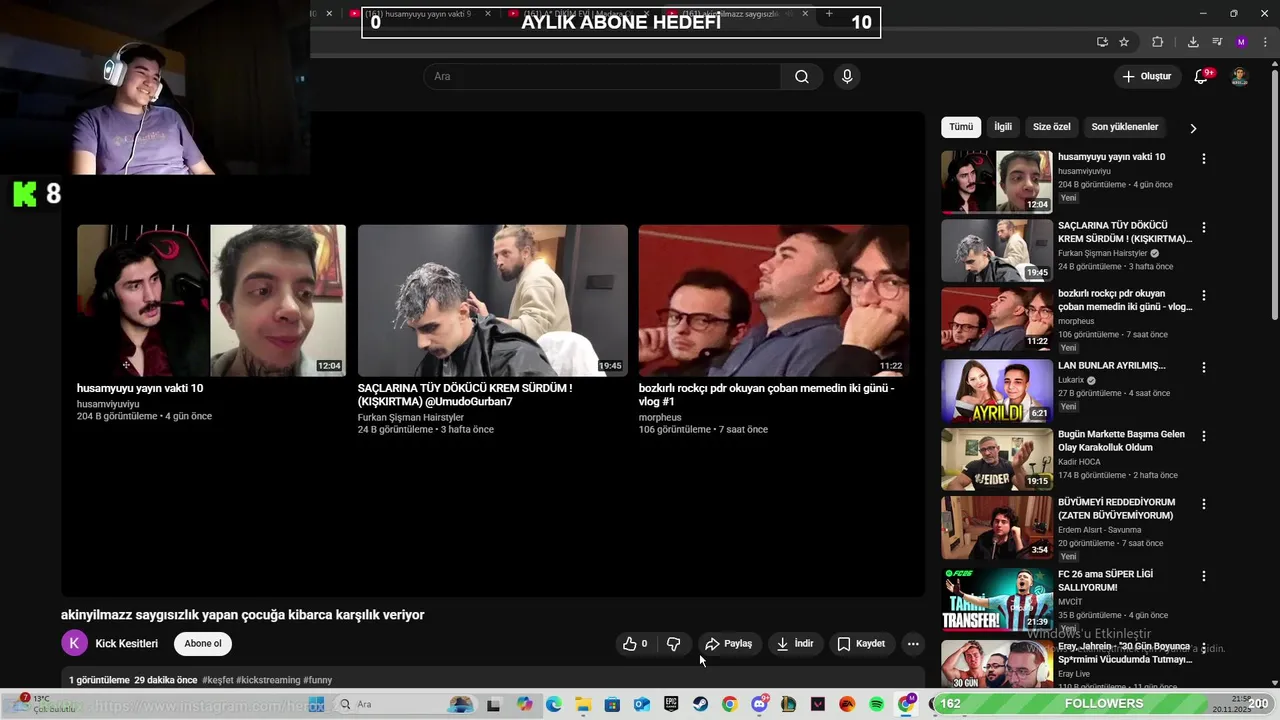Focus the YouTube Ara search field
The image size is (1280, 720).
[x=602, y=77]
